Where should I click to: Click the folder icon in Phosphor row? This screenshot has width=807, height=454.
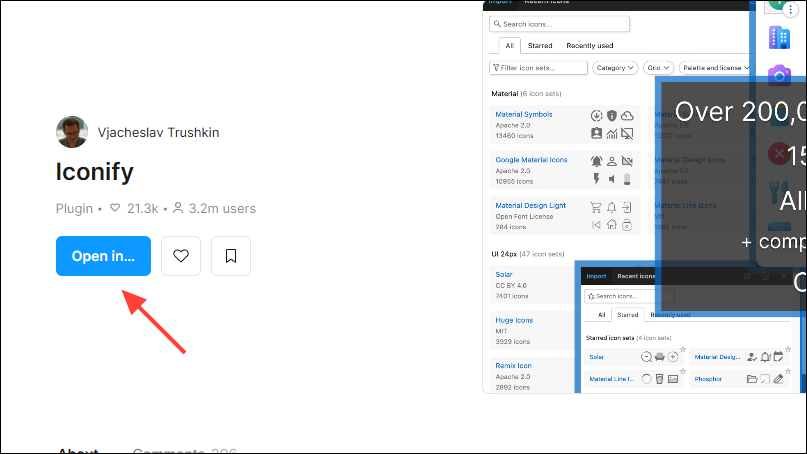(752, 379)
